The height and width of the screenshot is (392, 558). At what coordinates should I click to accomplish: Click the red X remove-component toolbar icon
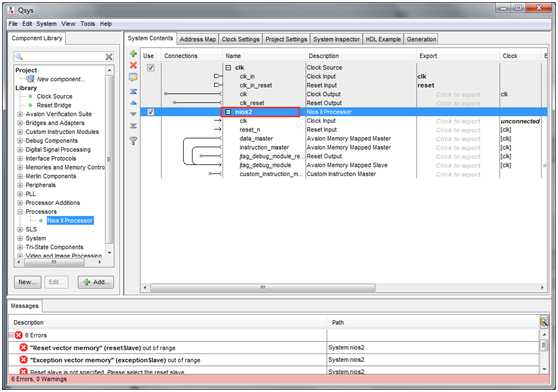tap(133, 65)
